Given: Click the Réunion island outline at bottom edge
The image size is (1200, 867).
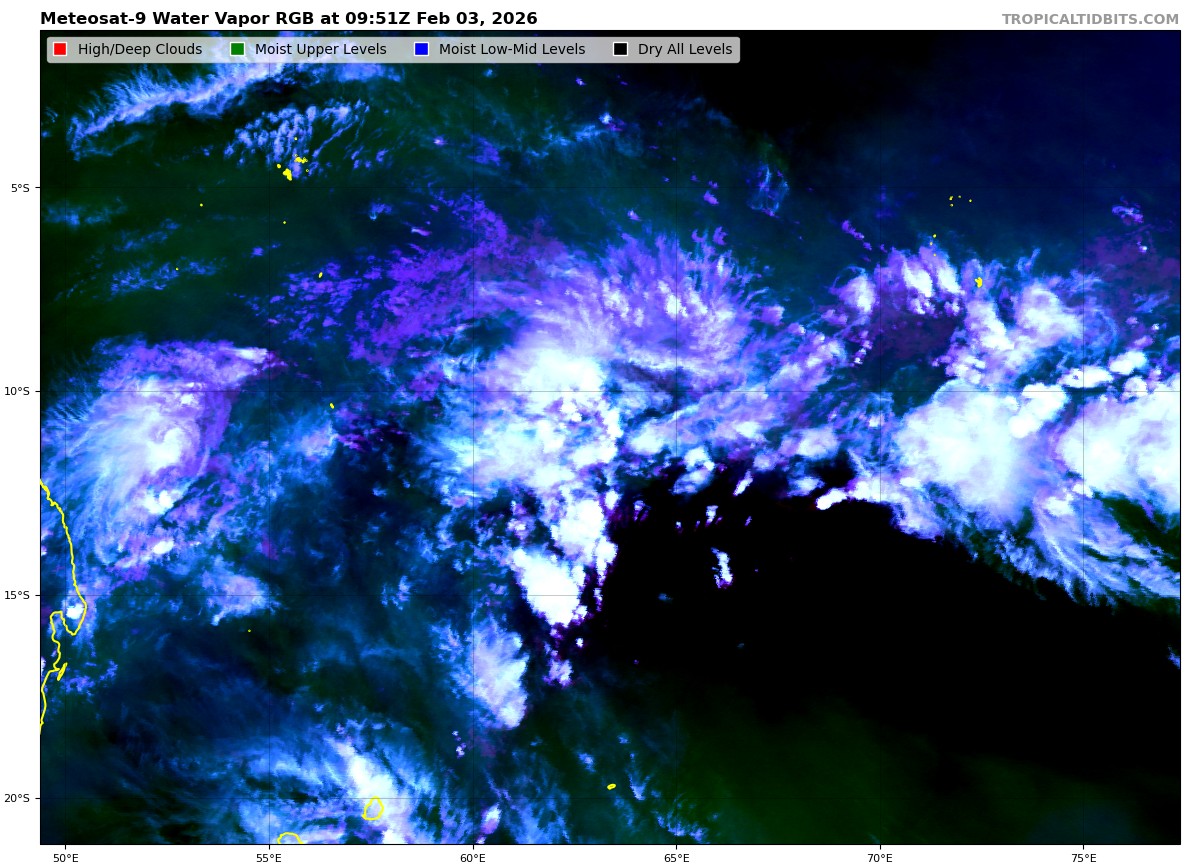Looking at the screenshot, I should pos(288,838).
